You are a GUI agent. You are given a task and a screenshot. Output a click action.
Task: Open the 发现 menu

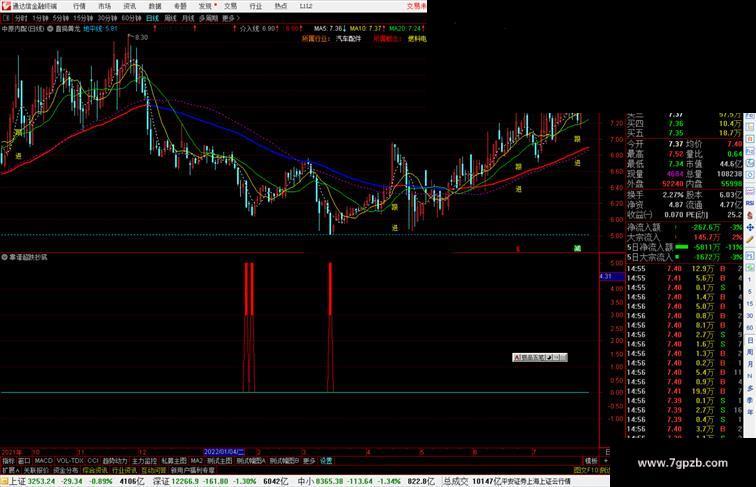point(205,6)
